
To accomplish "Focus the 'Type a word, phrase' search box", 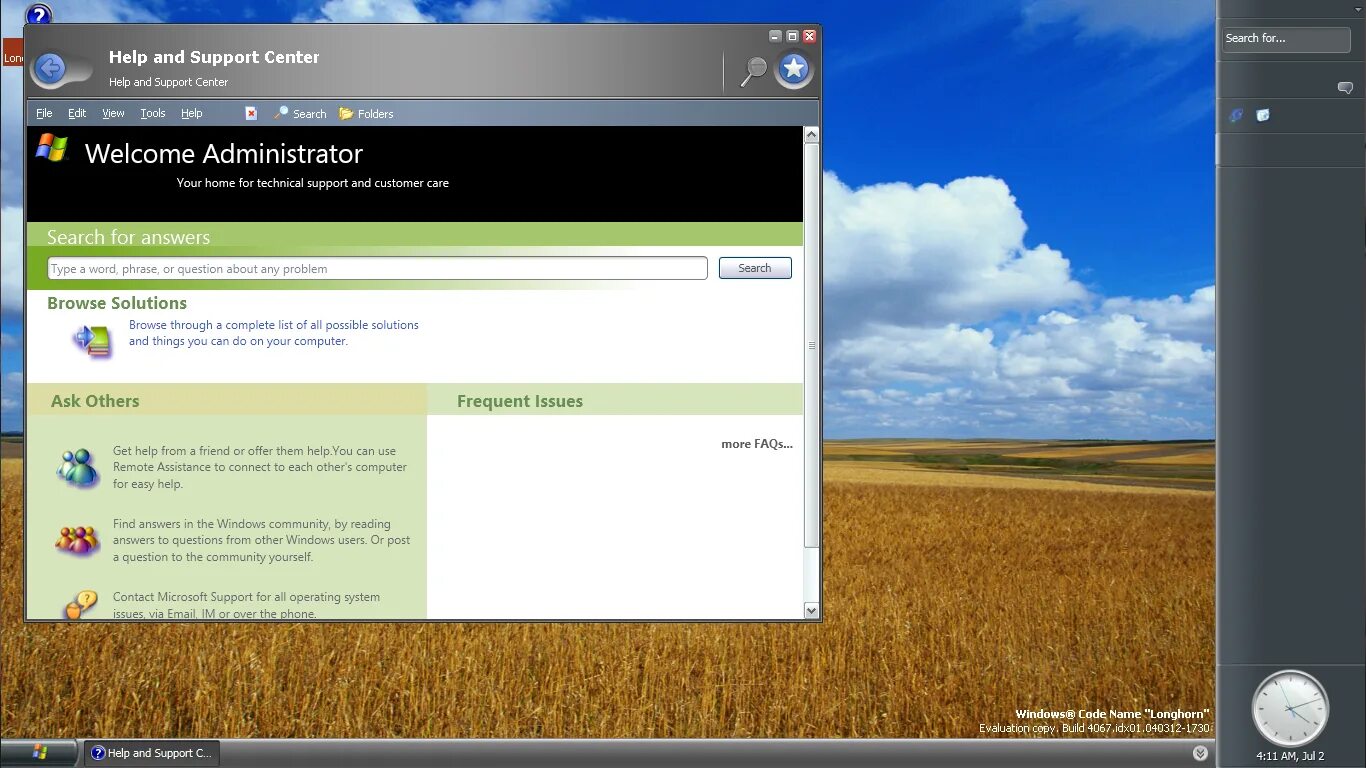I will tap(377, 268).
